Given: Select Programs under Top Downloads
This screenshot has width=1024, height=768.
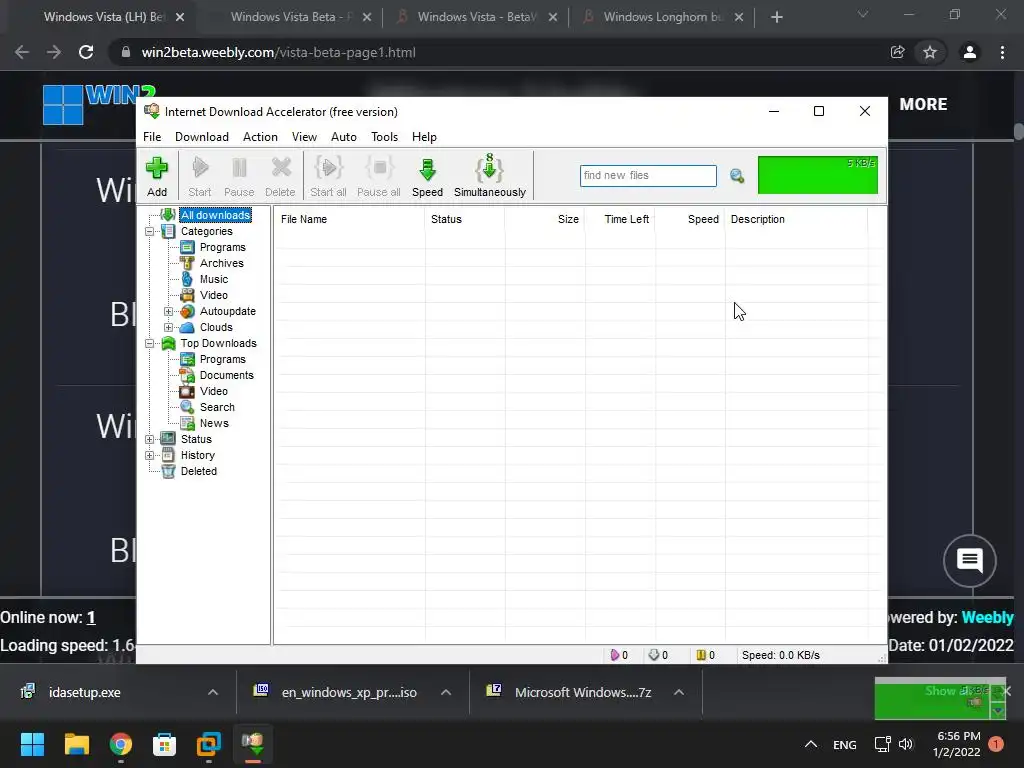Looking at the screenshot, I should (223, 359).
